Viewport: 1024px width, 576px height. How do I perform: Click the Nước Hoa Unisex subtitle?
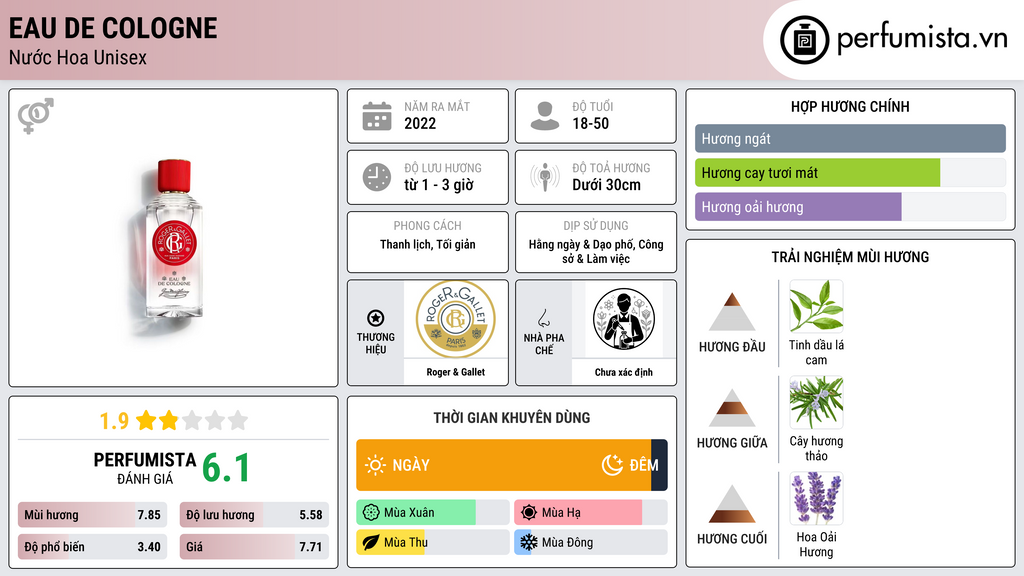point(78,57)
